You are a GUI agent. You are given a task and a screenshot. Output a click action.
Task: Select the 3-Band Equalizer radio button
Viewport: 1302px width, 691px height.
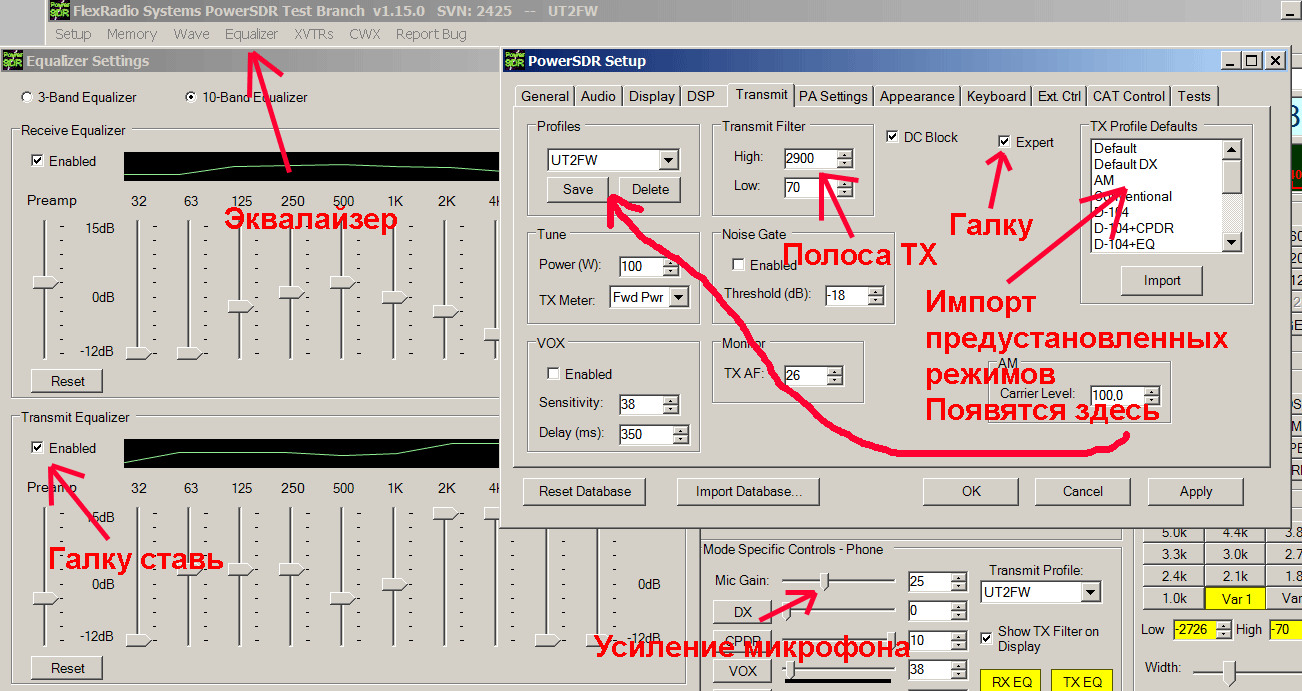pyautogui.click(x=27, y=98)
